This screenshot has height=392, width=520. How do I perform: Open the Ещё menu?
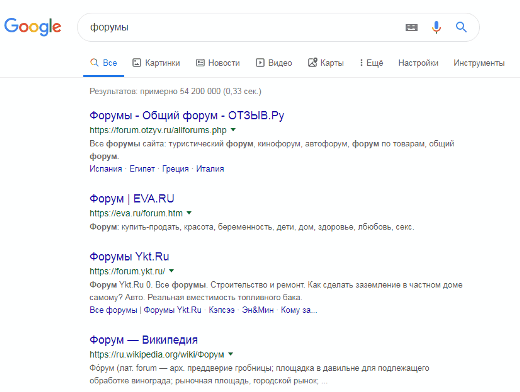click(371, 63)
